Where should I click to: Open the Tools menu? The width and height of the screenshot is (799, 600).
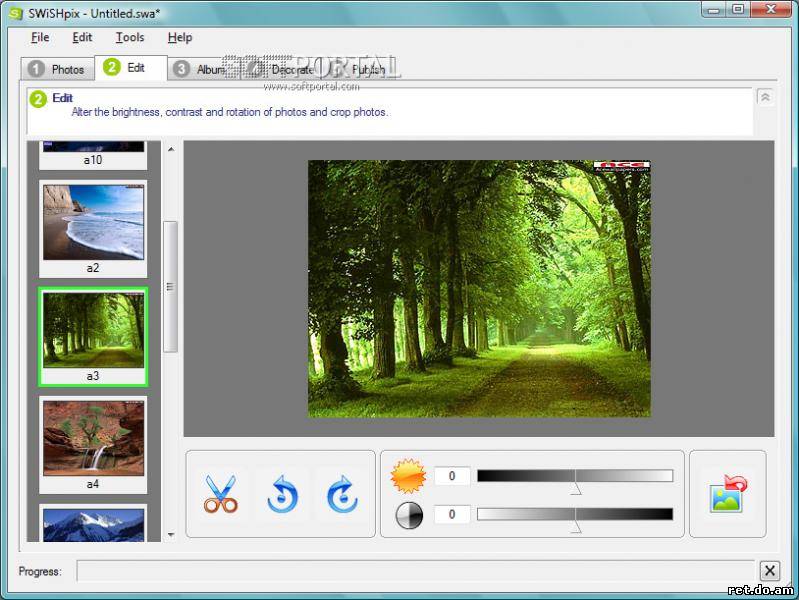(x=130, y=38)
